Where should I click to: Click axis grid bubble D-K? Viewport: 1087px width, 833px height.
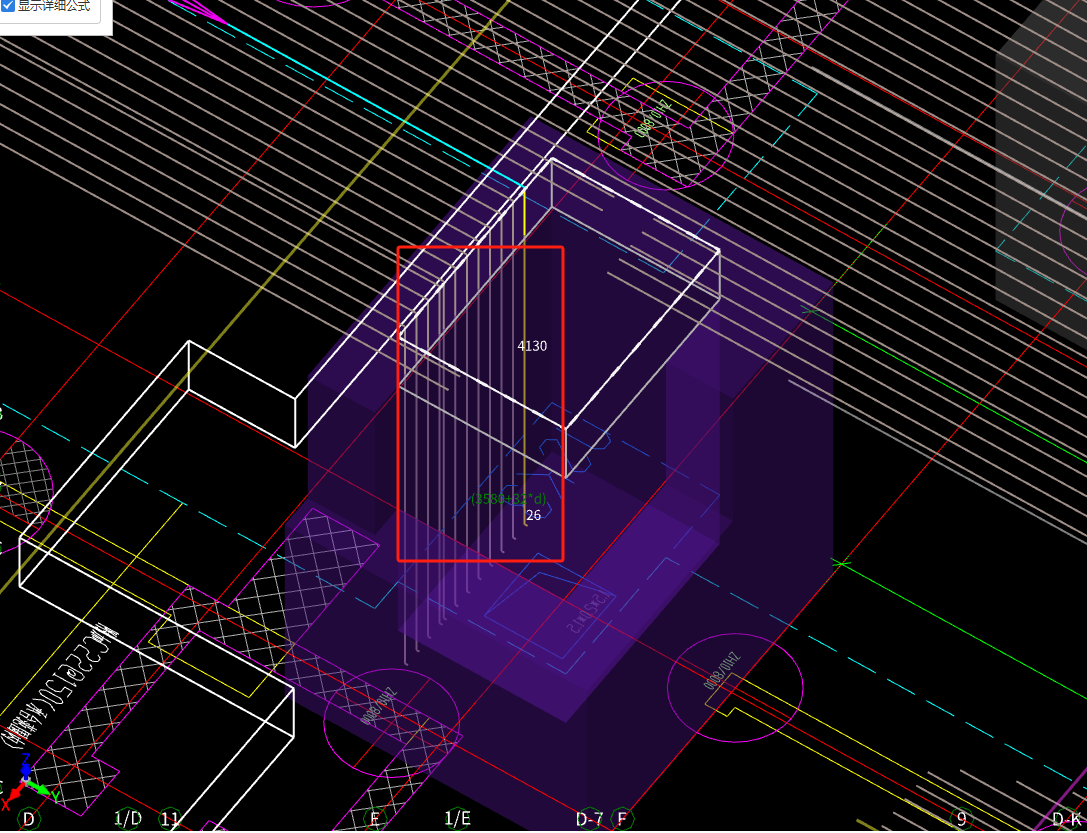1068,819
